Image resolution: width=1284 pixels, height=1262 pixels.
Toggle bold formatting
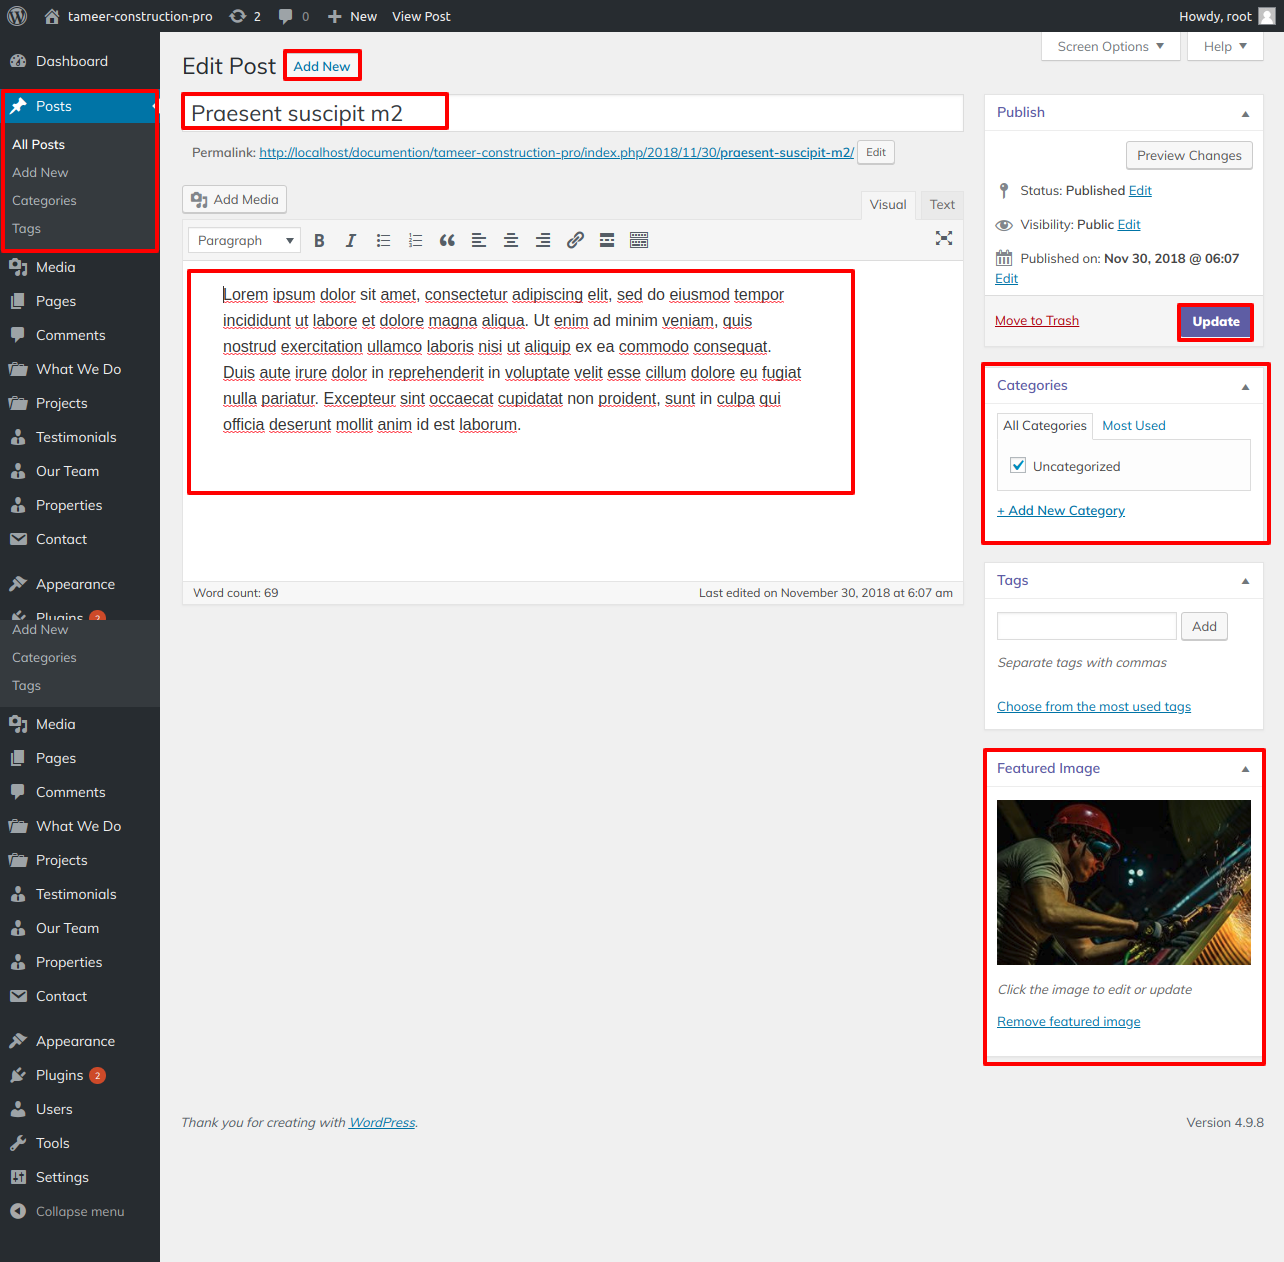(319, 240)
